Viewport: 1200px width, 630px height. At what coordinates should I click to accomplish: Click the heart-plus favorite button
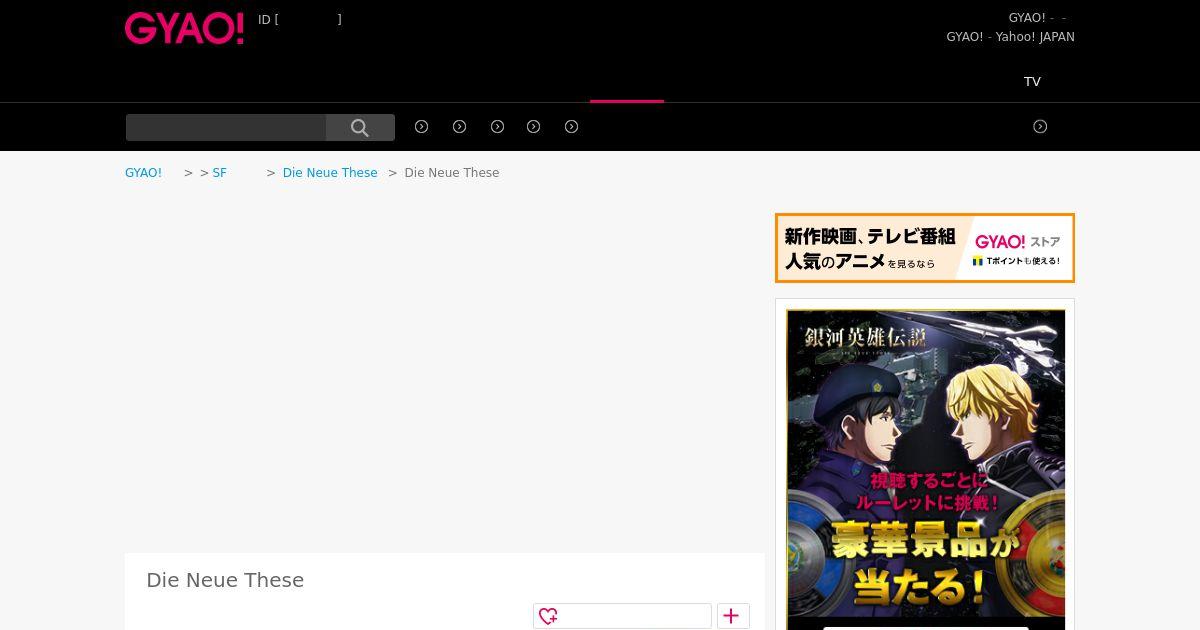(x=622, y=616)
